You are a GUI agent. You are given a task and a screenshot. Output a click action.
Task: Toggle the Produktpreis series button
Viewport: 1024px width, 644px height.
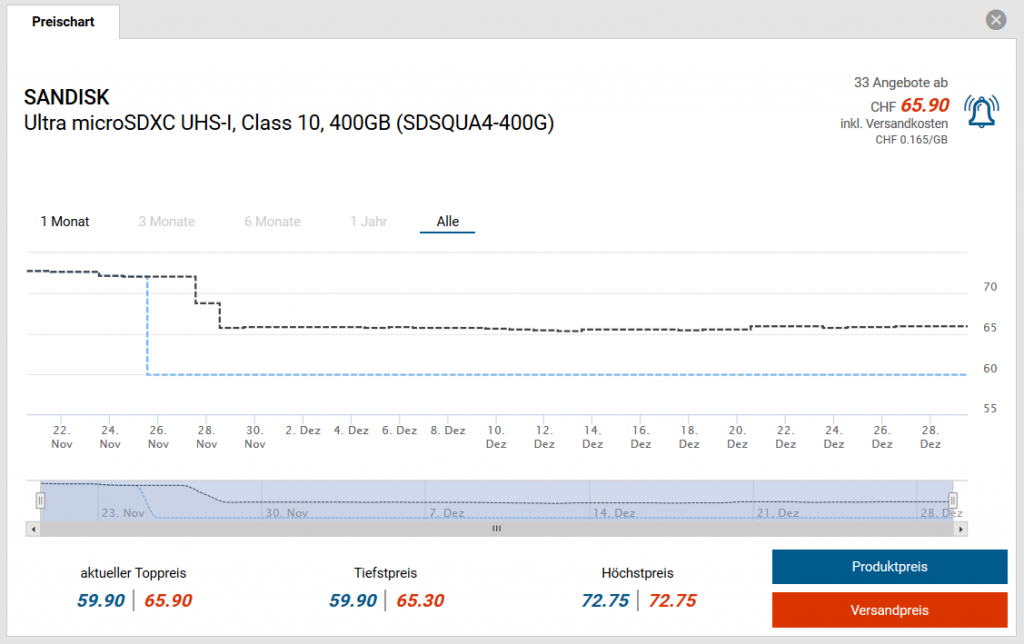tap(889, 567)
